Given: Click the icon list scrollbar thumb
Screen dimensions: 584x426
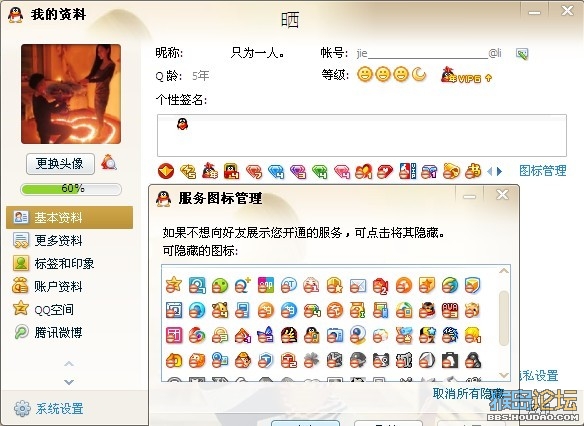Looking at the screenshot, I should click(x=504, y=318).
